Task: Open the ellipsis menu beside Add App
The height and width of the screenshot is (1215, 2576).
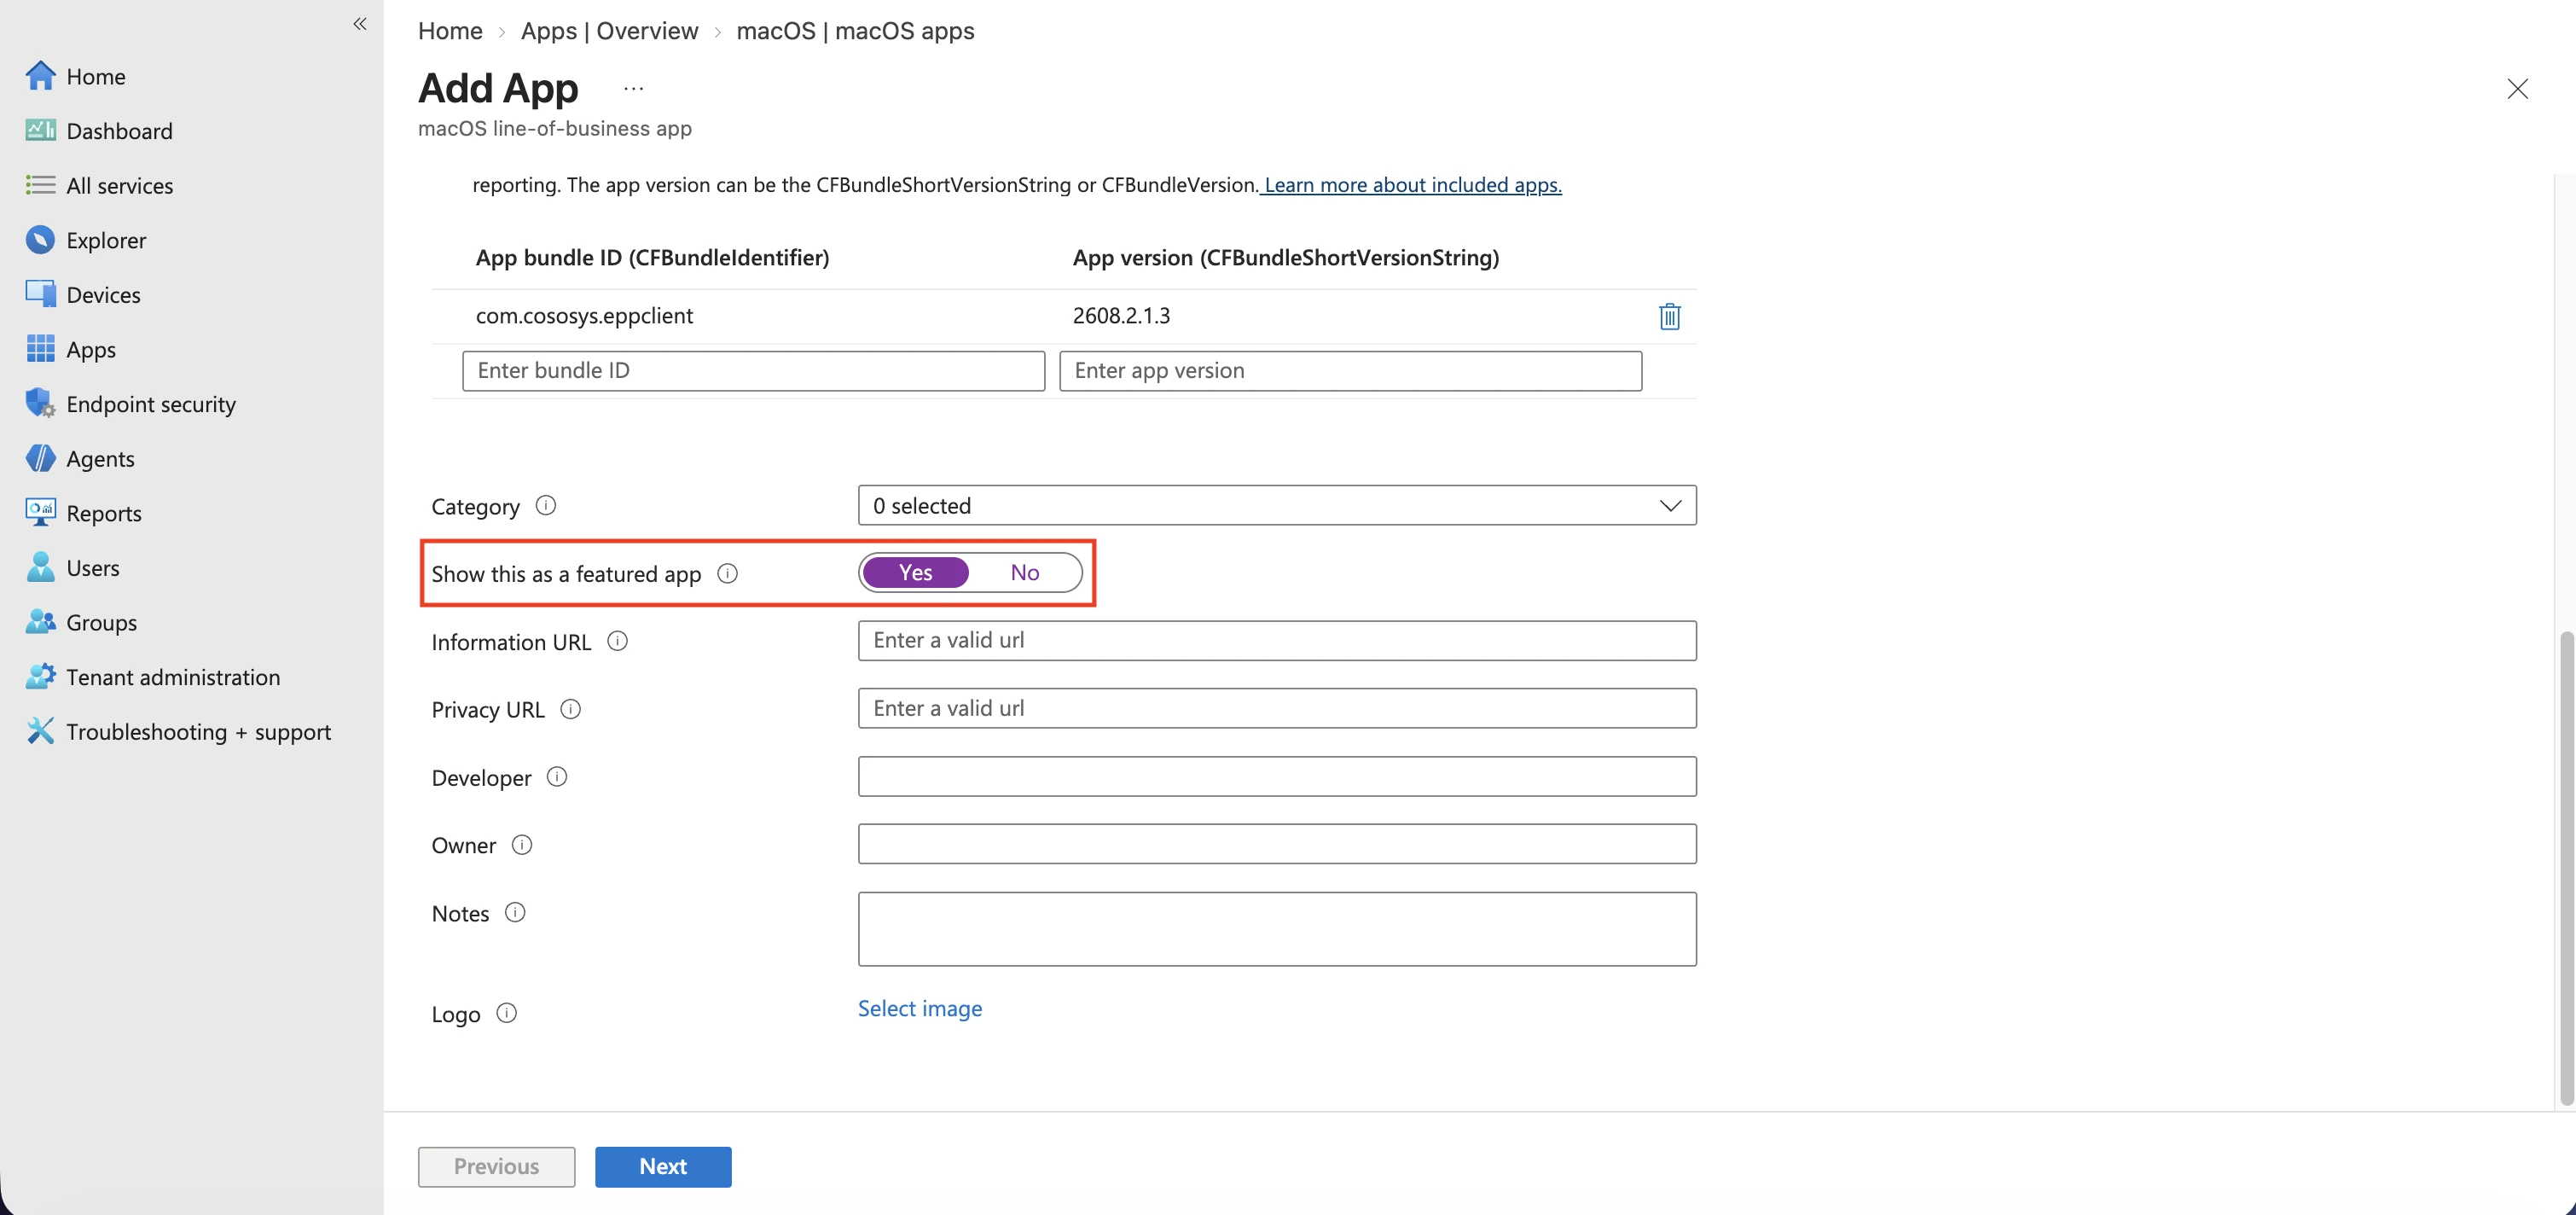Action: pyautogui.click(x=633, y=88)
